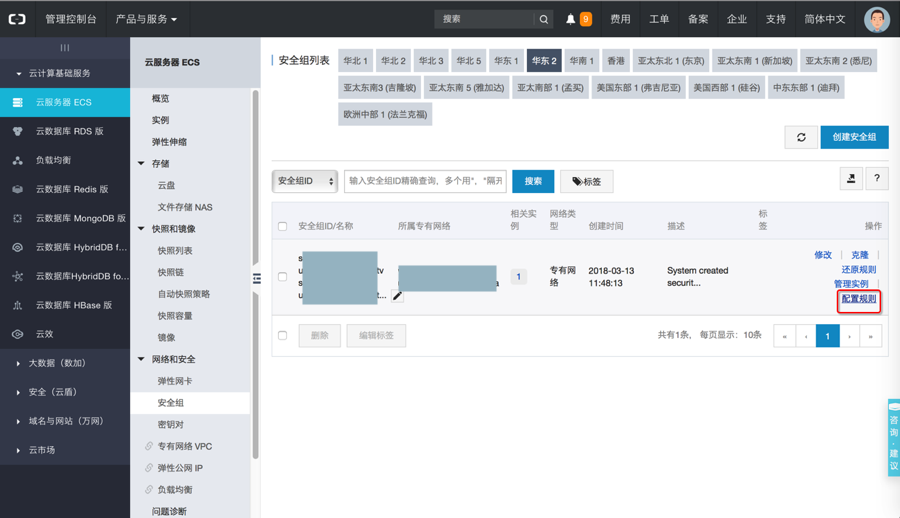Click the 负载均衡 link icon in ECS menu

point(149,490)
